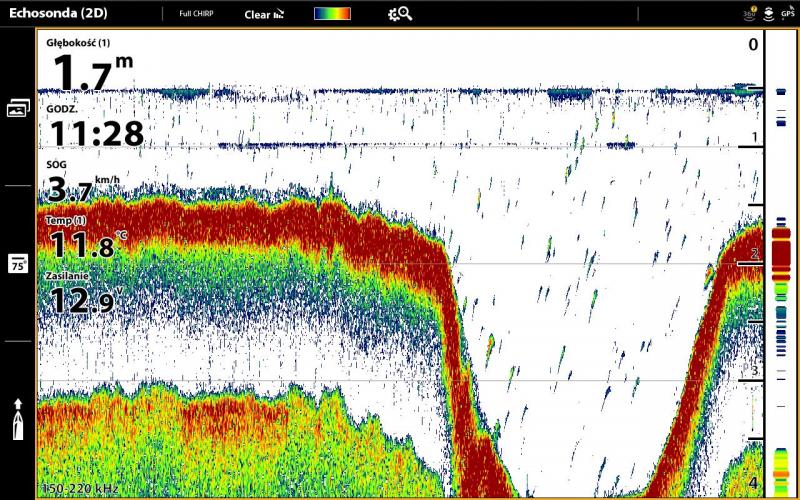
Task: Tap the icon beside the Clear mode label
Action: [279, 15]
